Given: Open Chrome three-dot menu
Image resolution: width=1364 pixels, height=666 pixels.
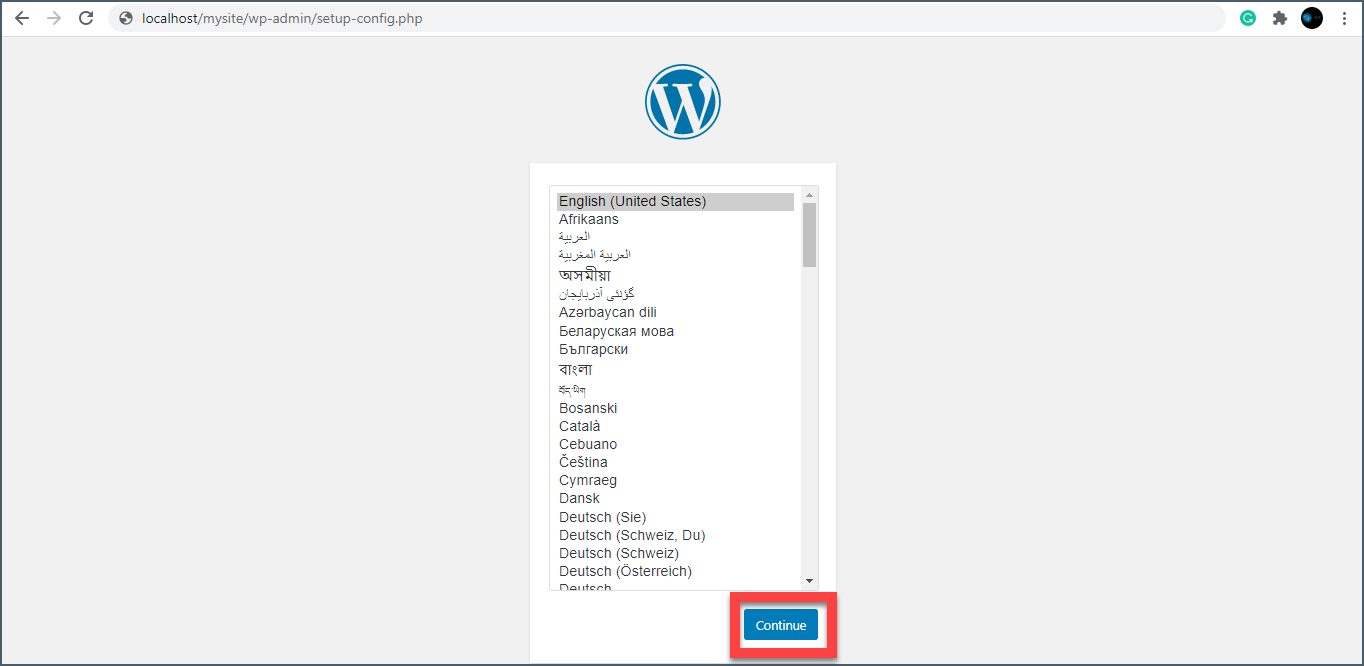Looking at the screenshot, I should [1344, 18].
